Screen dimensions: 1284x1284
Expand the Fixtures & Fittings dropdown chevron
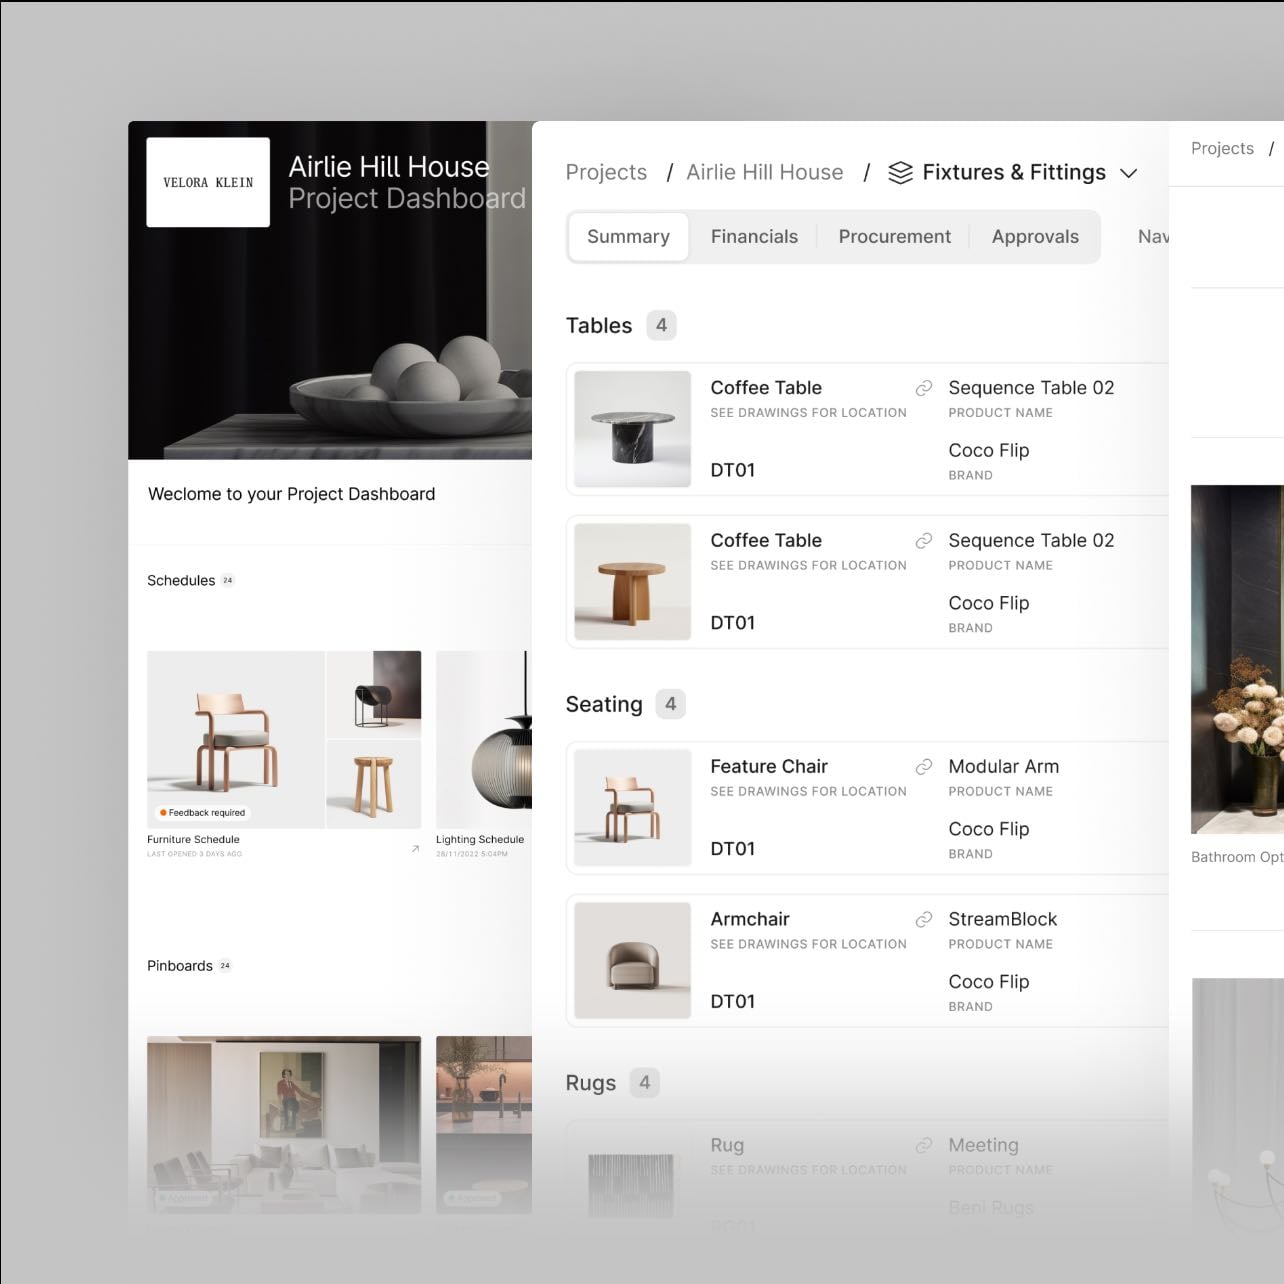(x=1129, y=174)
